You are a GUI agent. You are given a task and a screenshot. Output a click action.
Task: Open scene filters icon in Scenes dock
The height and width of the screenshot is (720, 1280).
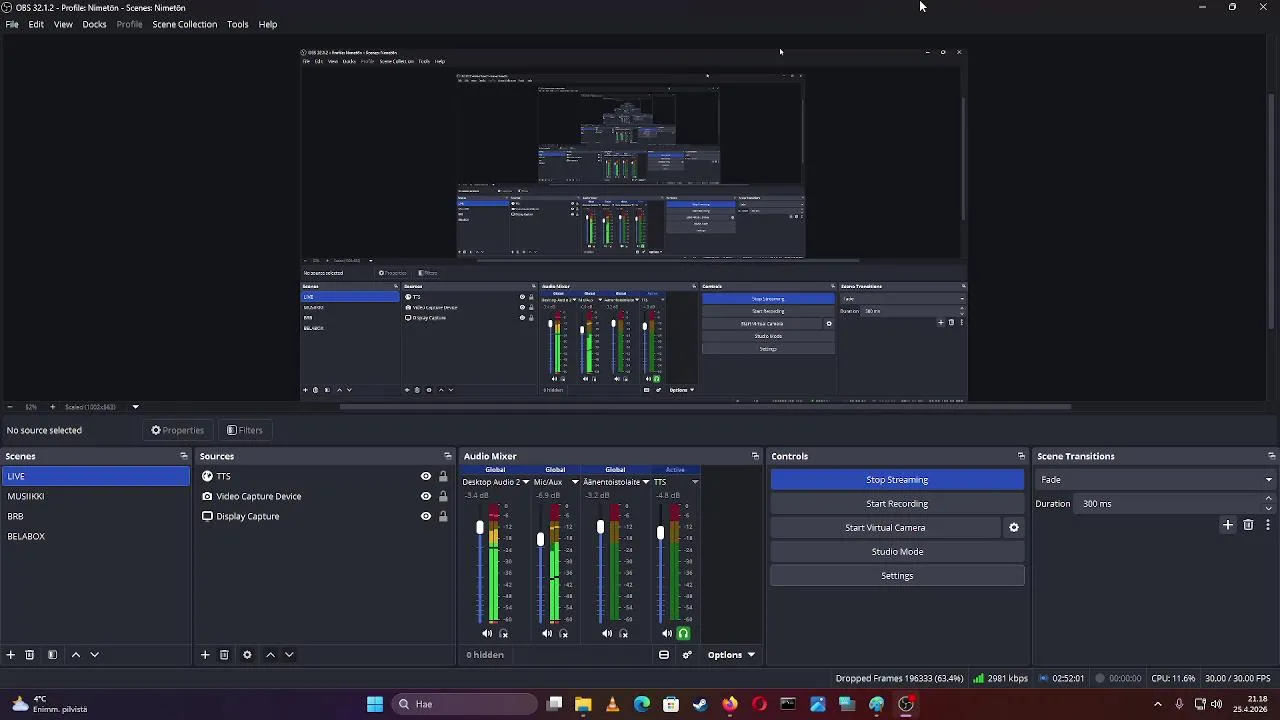pos(52,655)
